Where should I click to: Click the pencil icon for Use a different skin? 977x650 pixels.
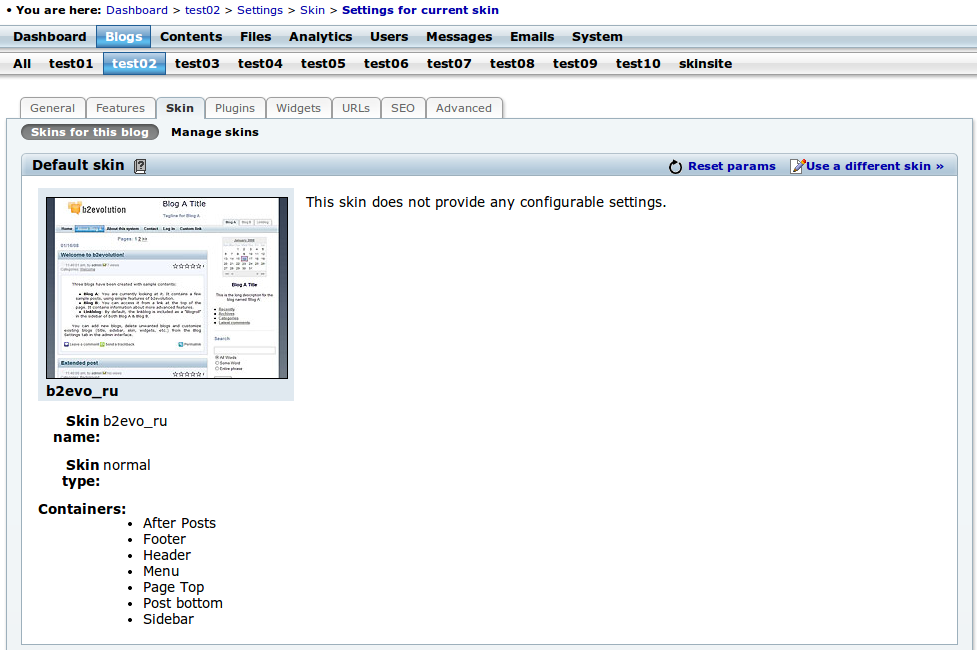click(x=798, y=166)
